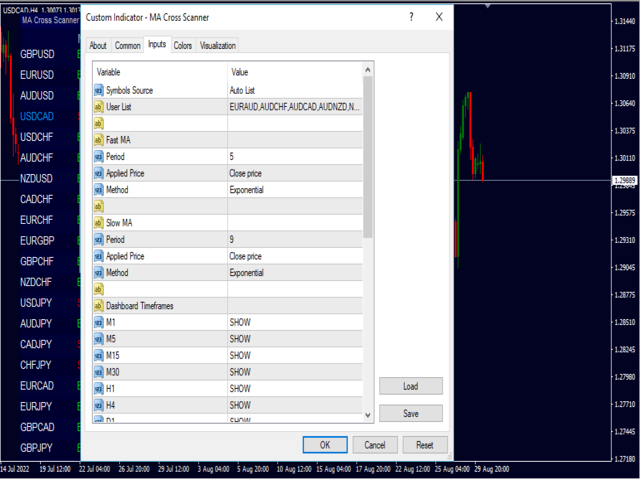The image size is (640, 480).
Task: Select USDCAD in the MA Cross Scanner list
Action: (37, 116)
